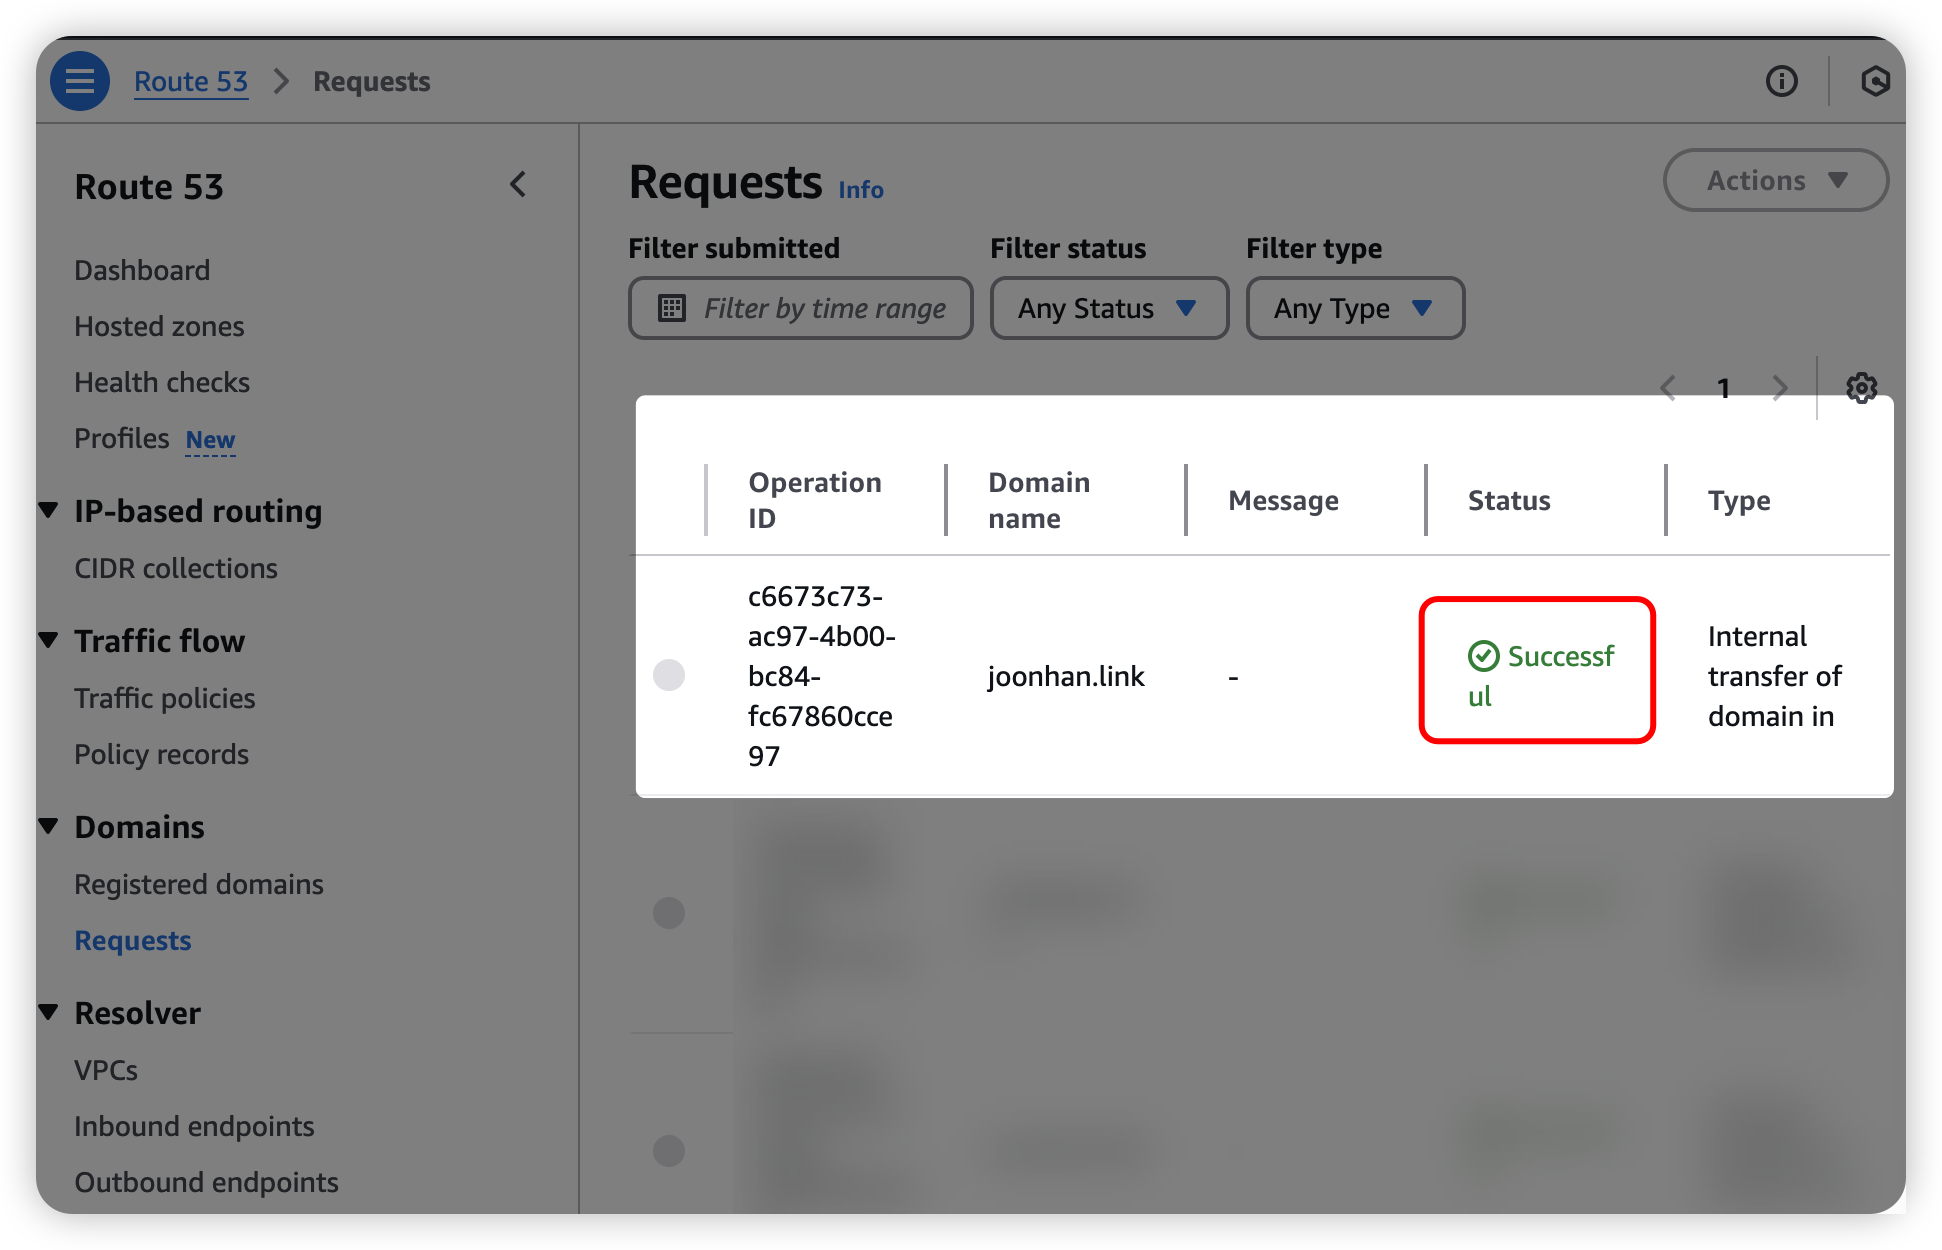
Task: Click calendar icon in time range filter
Action: click(672, 308)
